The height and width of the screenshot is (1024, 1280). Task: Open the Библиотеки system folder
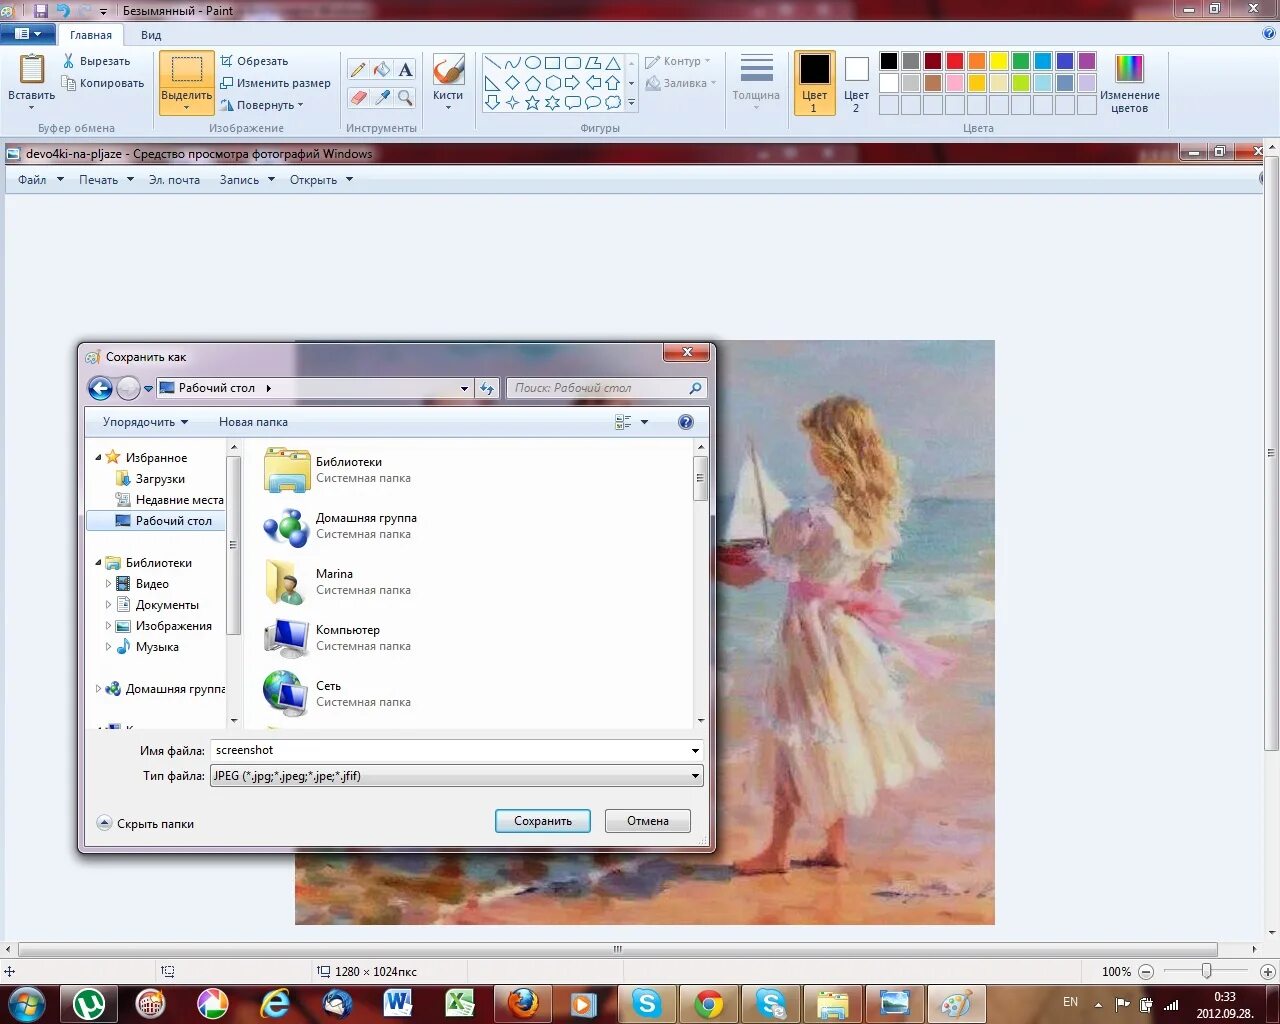tap(338, 470)
